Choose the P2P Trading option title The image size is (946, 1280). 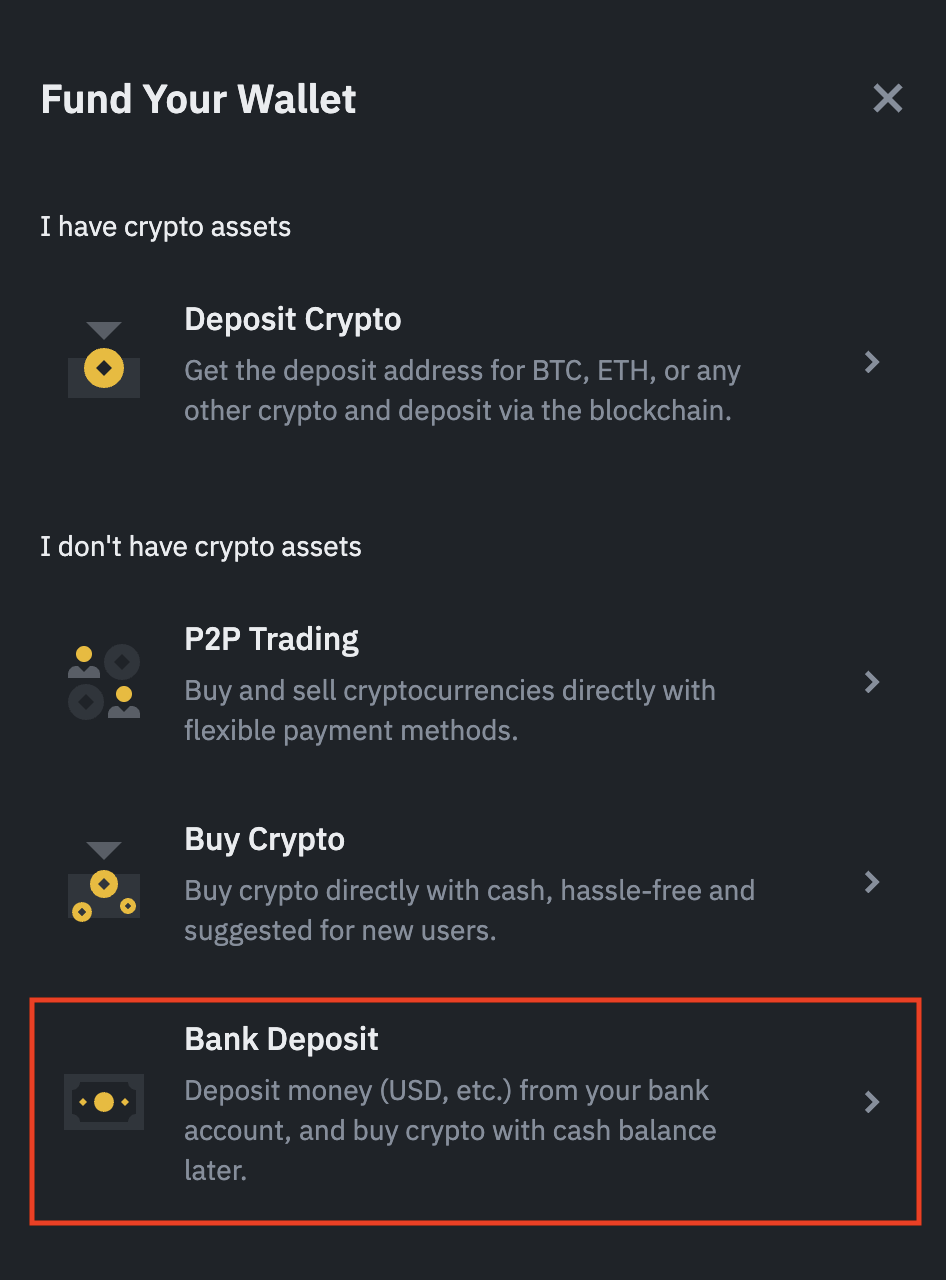272,639
